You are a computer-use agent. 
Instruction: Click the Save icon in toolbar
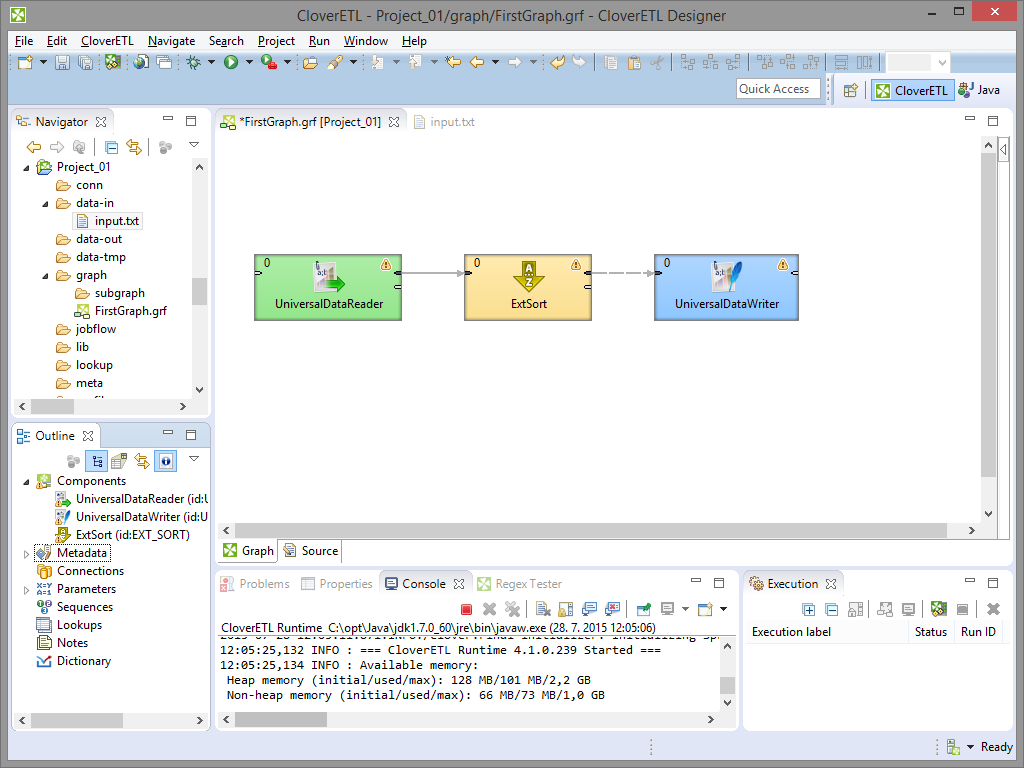pos(62,62)
